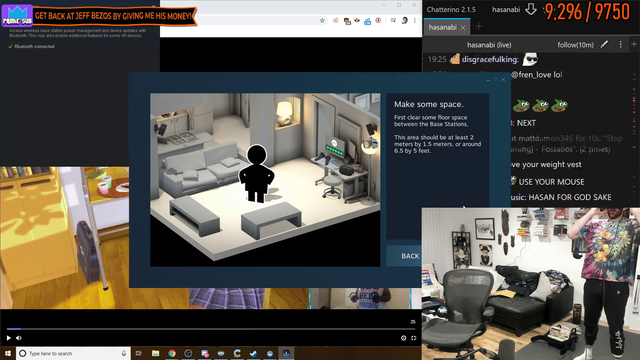Screen dimensions: 640x360
Task: Open Google Chrome from the taskbar
Action: [x=172, y=353]
